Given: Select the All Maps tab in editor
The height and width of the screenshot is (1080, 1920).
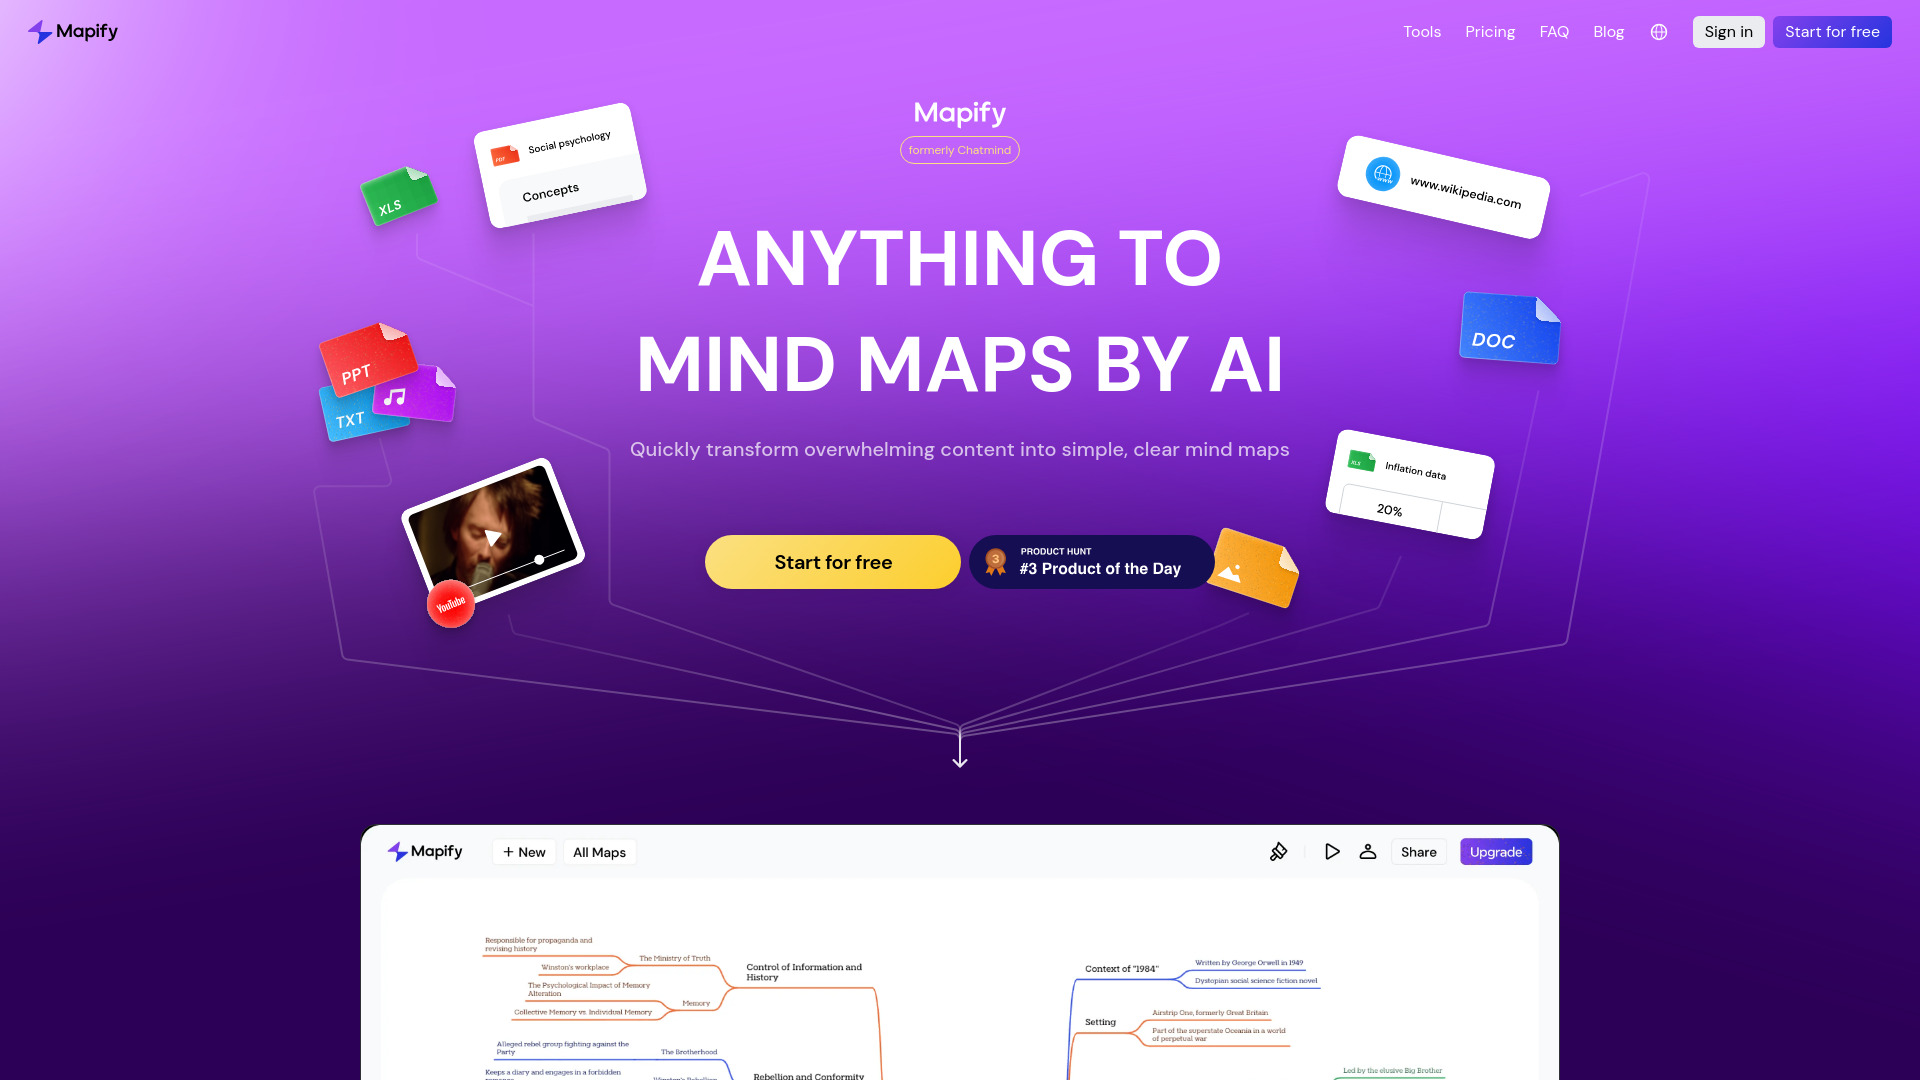Looking at the screenshot, I should [x=599, y=852].
